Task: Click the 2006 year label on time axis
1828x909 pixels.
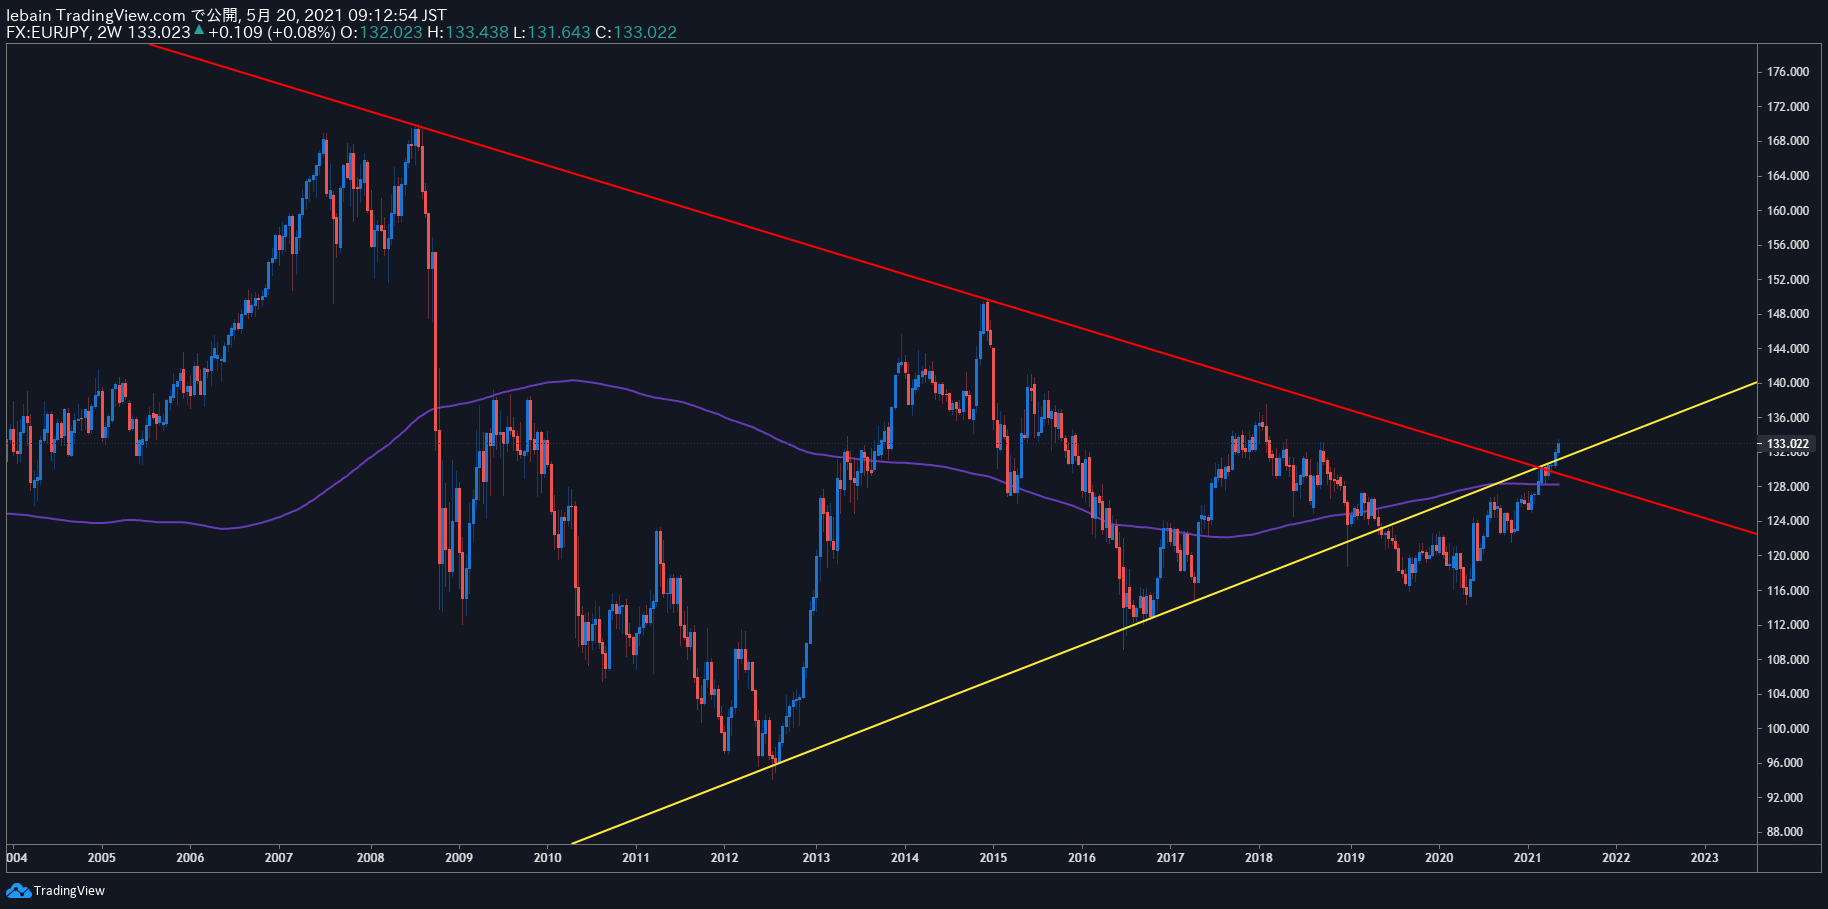Action: (x=190, y=858)
